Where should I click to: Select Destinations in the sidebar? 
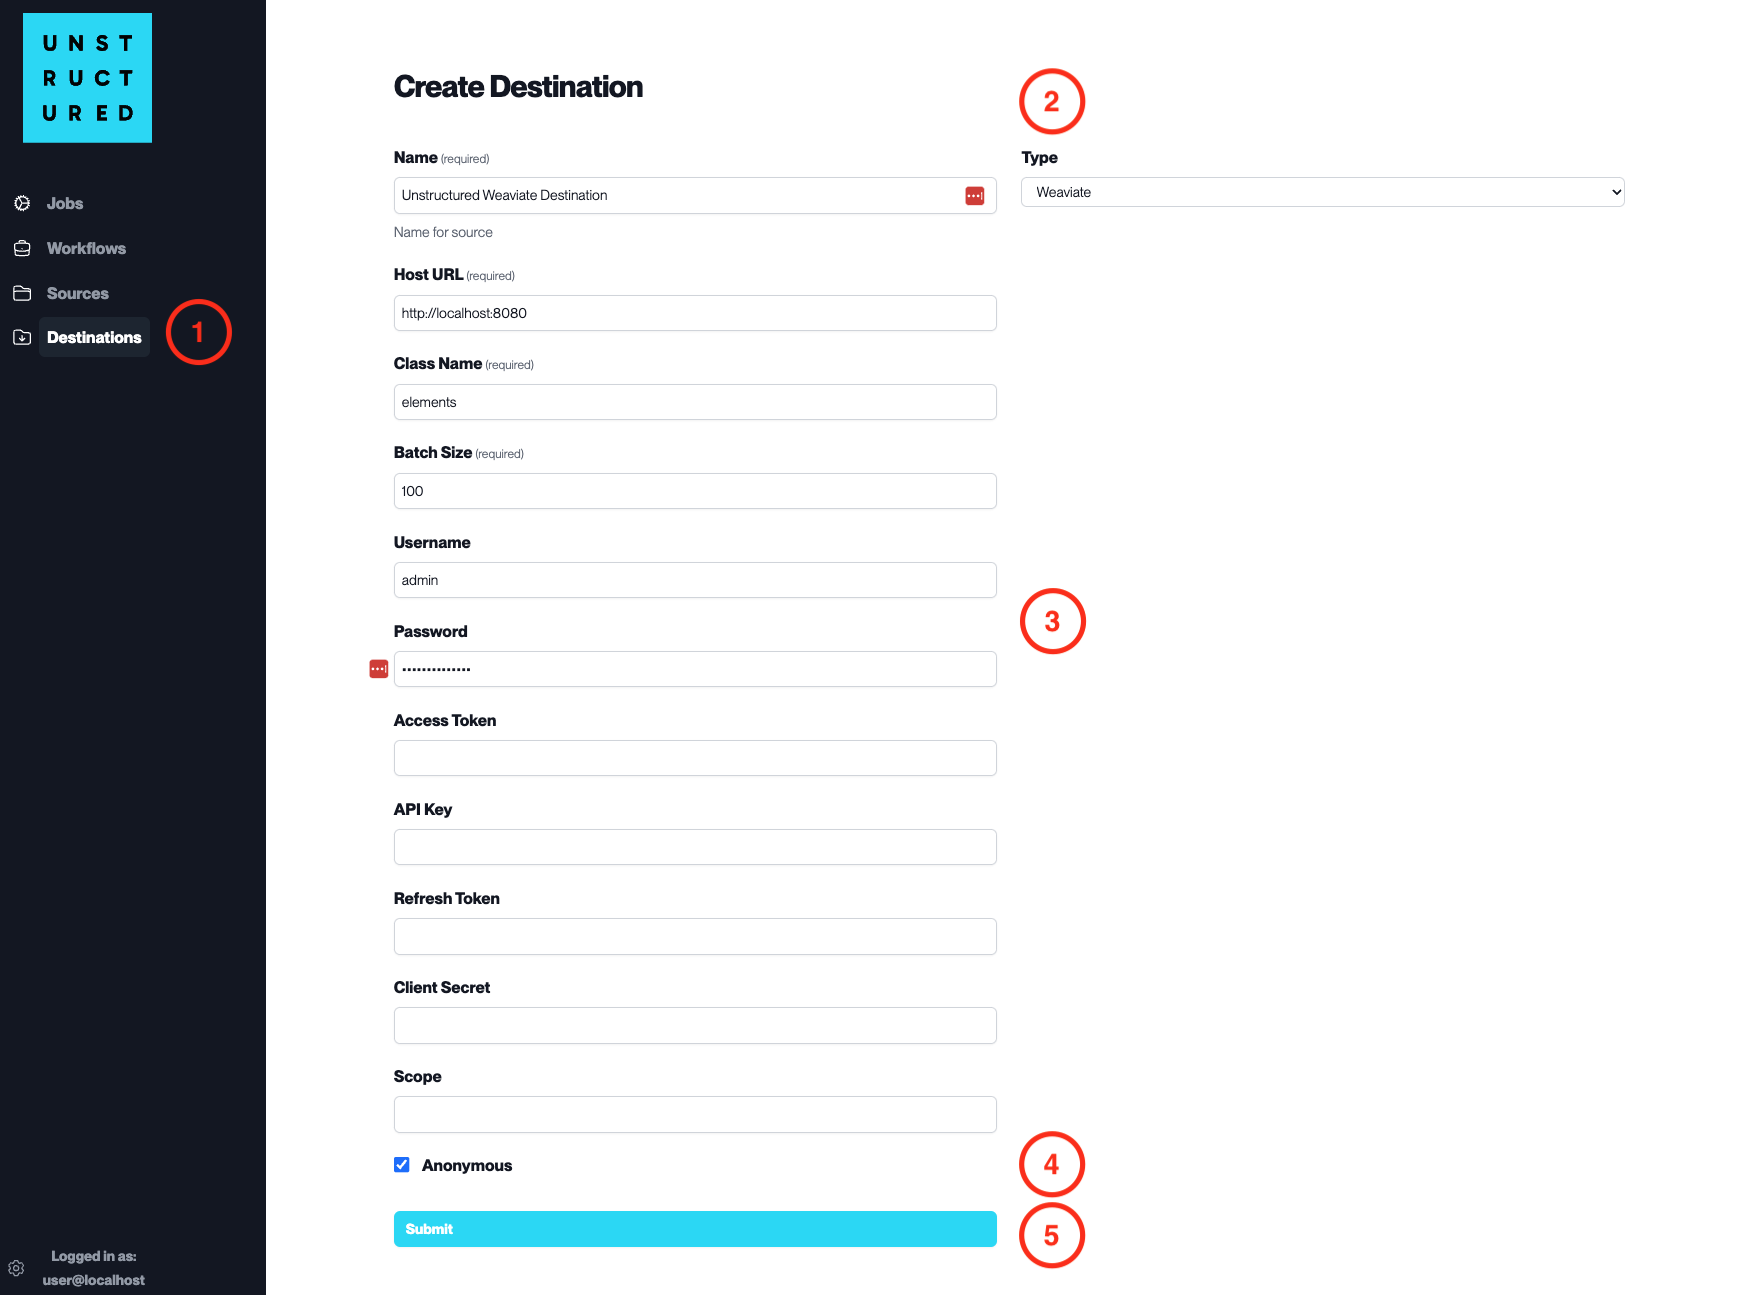pyautogui.click(x=94, y=337)
